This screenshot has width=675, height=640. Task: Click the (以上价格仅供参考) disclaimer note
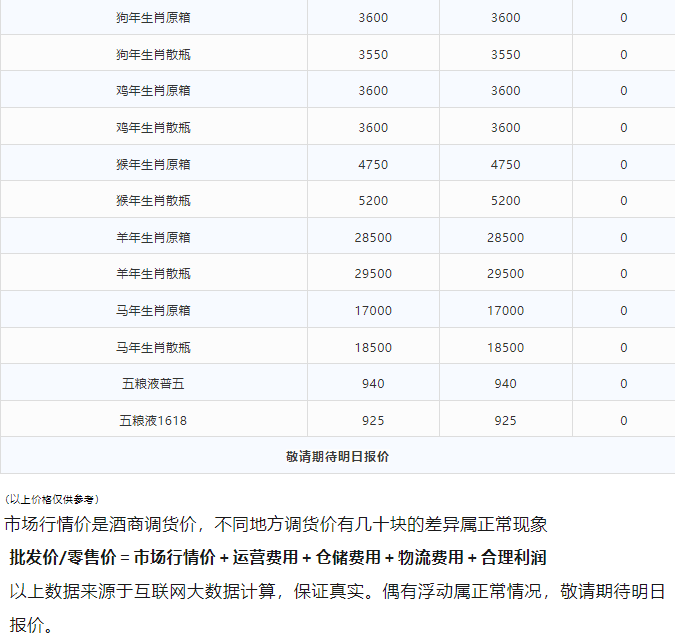tap(52, 500)
